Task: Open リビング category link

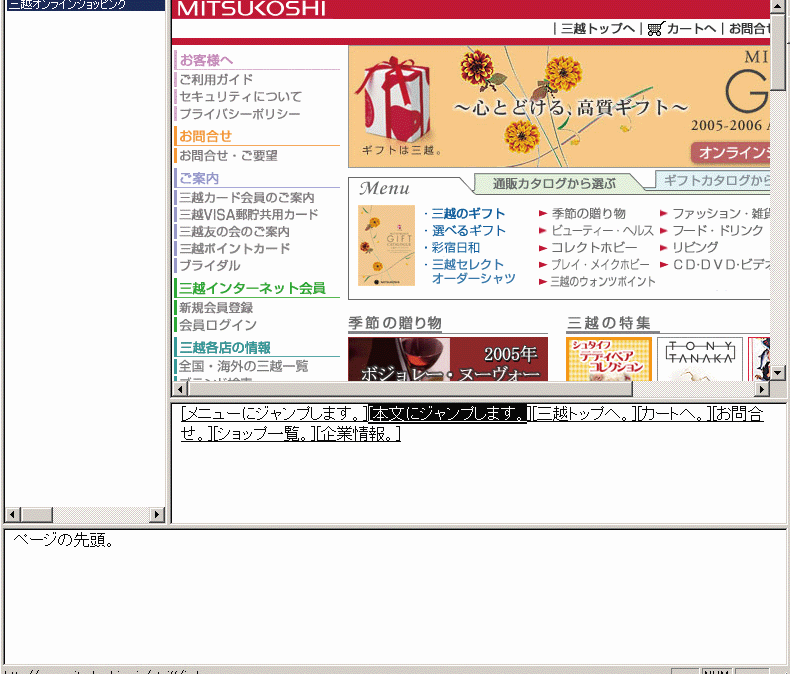Action: tap(695, 247)
